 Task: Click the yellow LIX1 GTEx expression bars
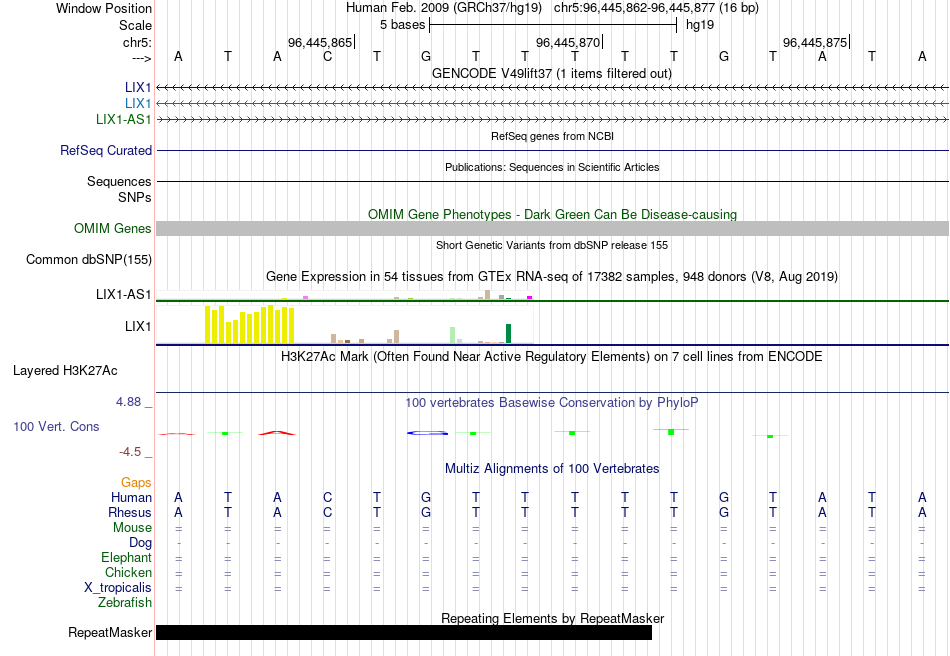click(x=250, y=325)
